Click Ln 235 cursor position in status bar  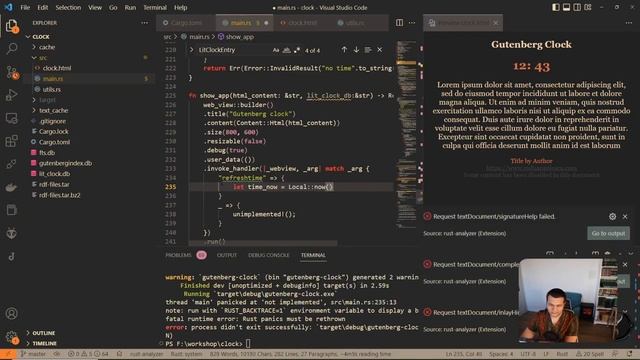pos(464,354)
